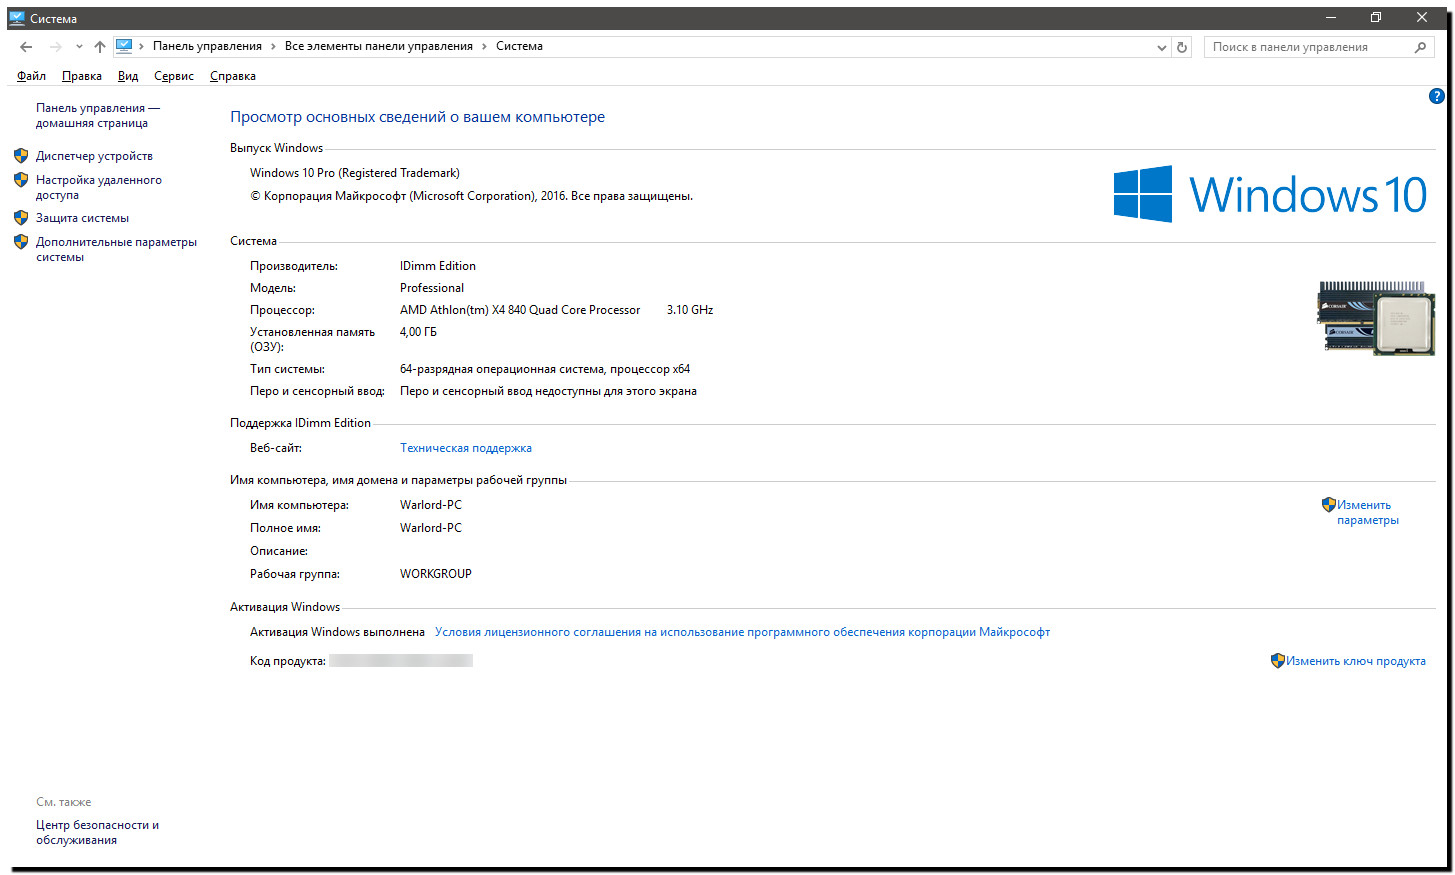Open the recent locations dropdown chevron
The image size is (1455, 875).
[x=79, y=47]
